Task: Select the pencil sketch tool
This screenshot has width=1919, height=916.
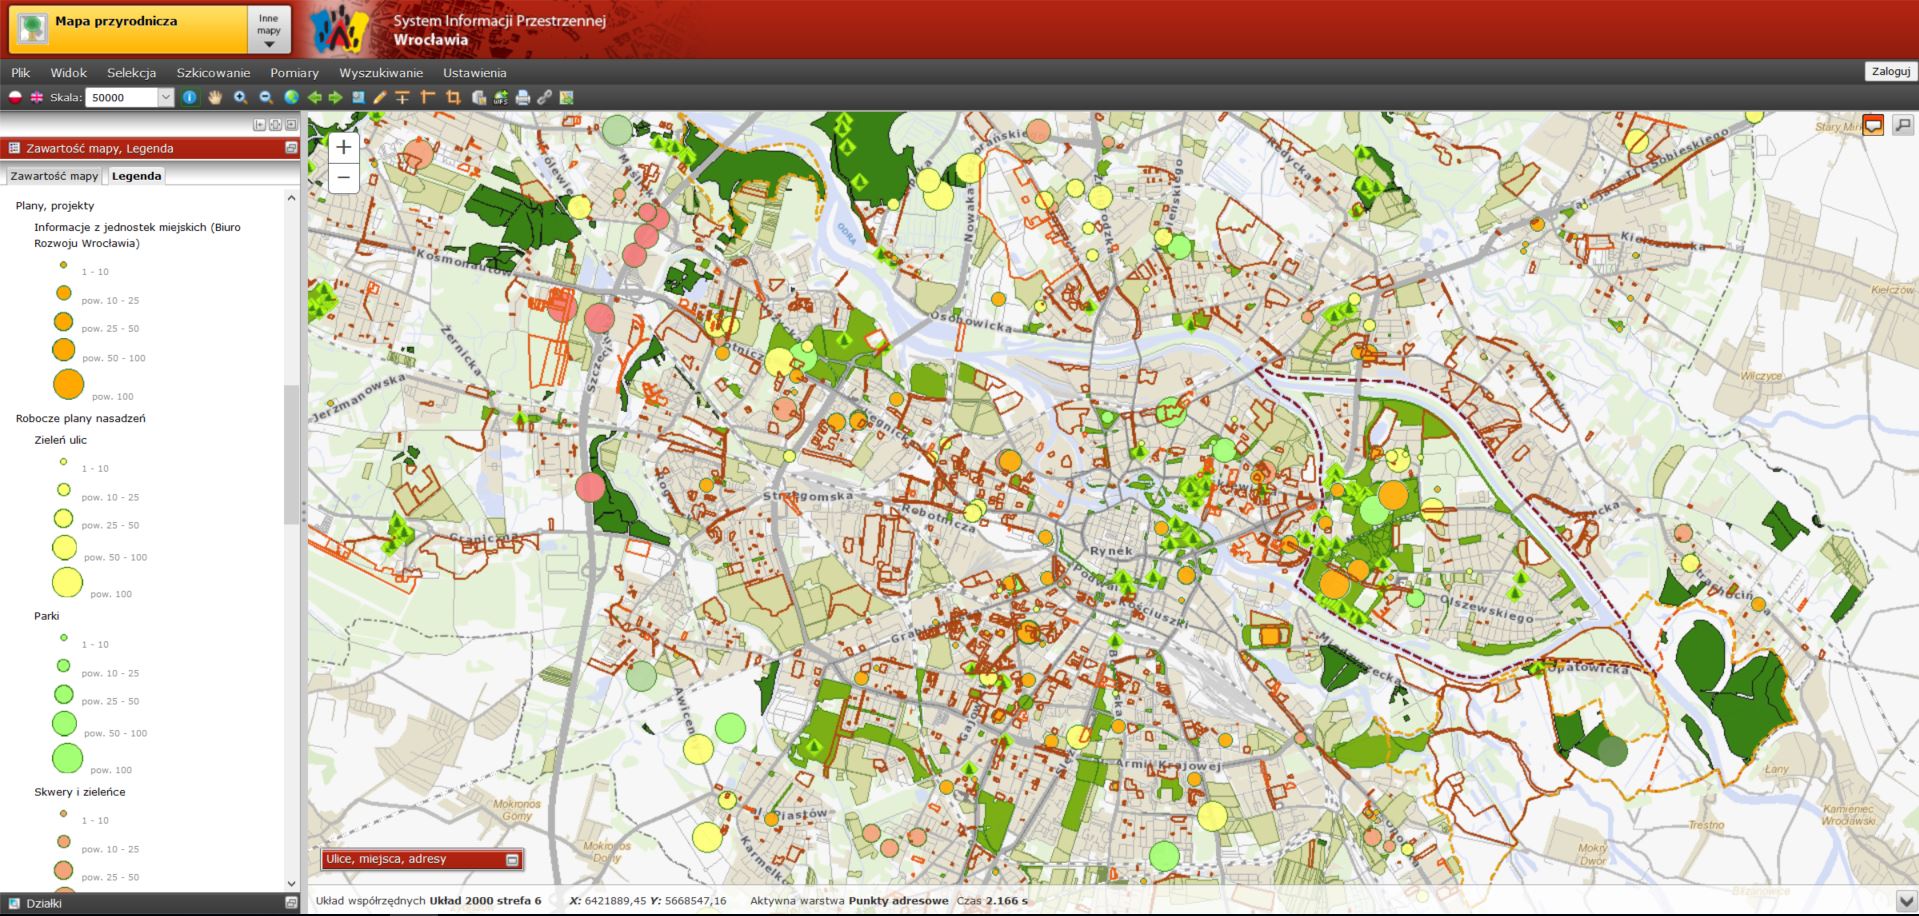Action: (379, 97)
